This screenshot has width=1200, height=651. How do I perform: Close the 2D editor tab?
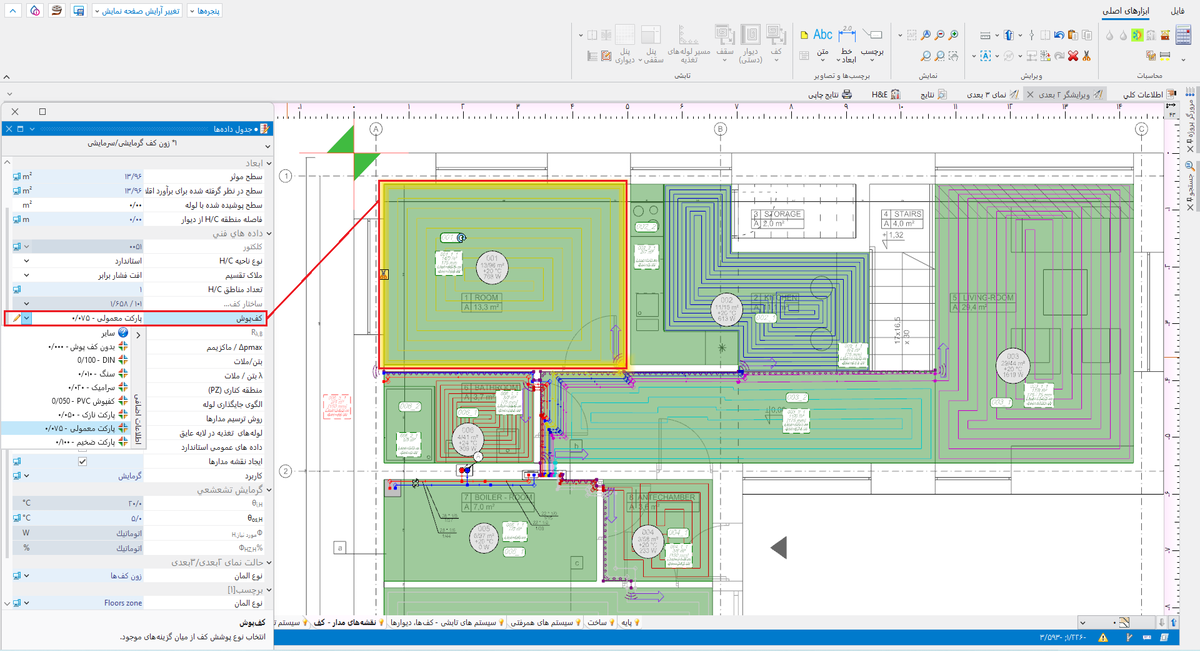coord(1029,94)
